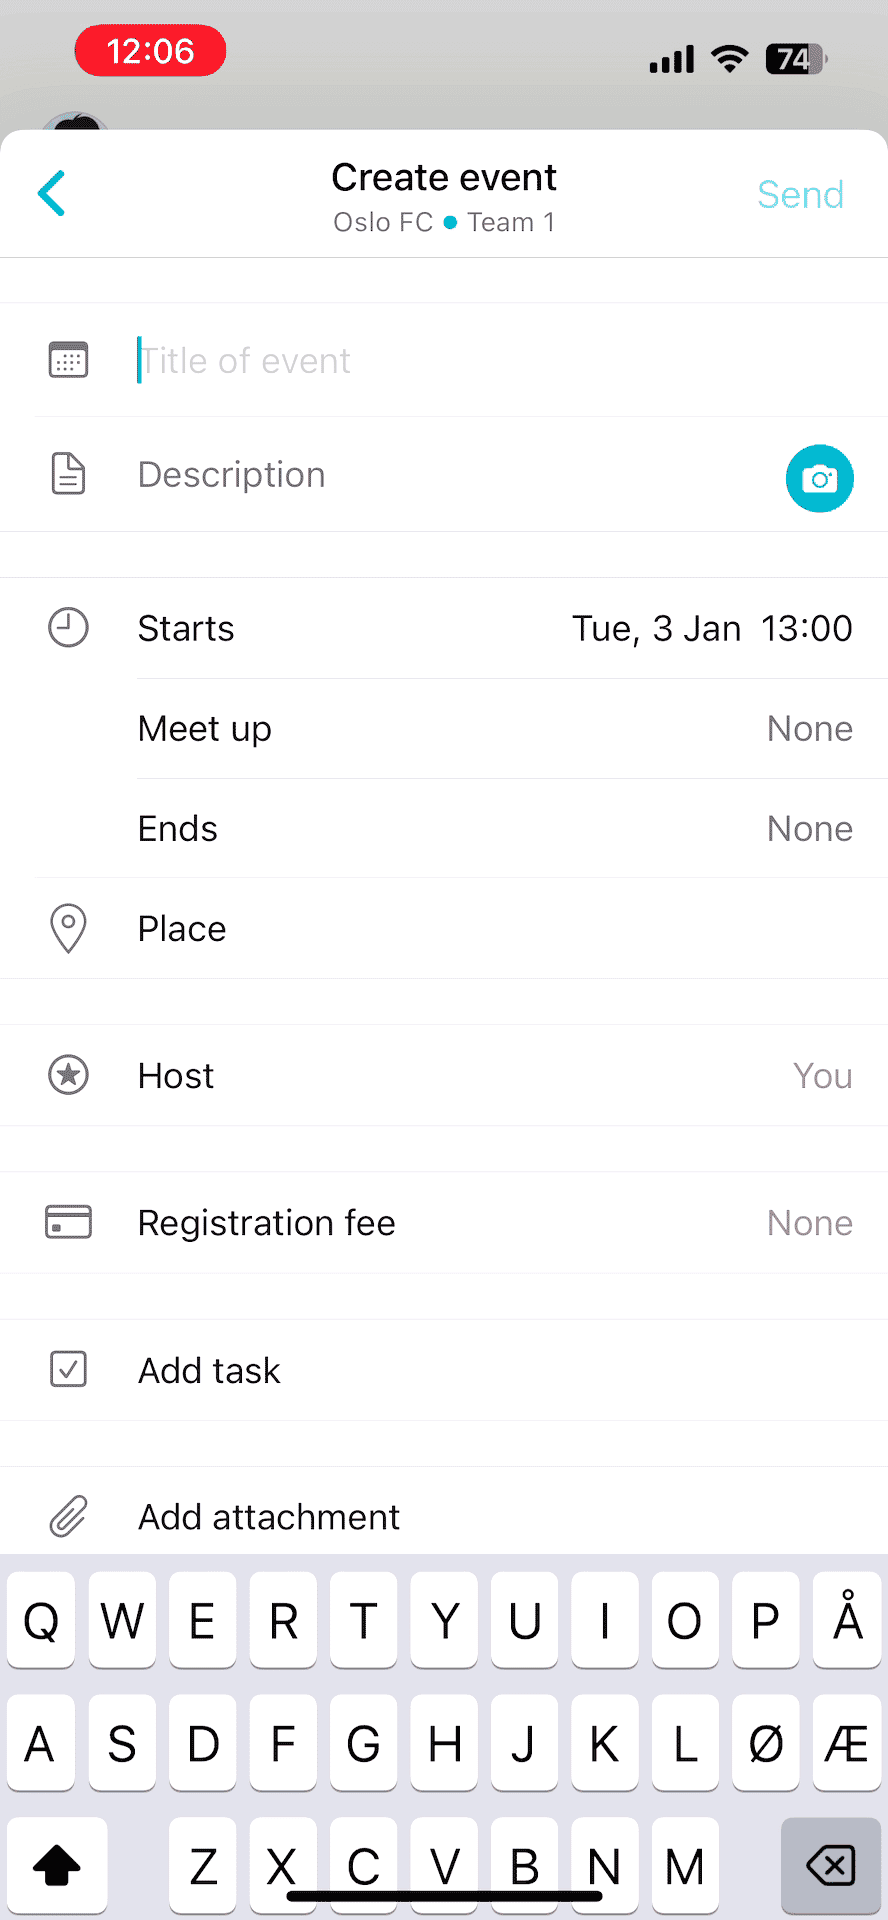
Task: Tap the checkbox icon for Add task
Action: pos(68,1369)
